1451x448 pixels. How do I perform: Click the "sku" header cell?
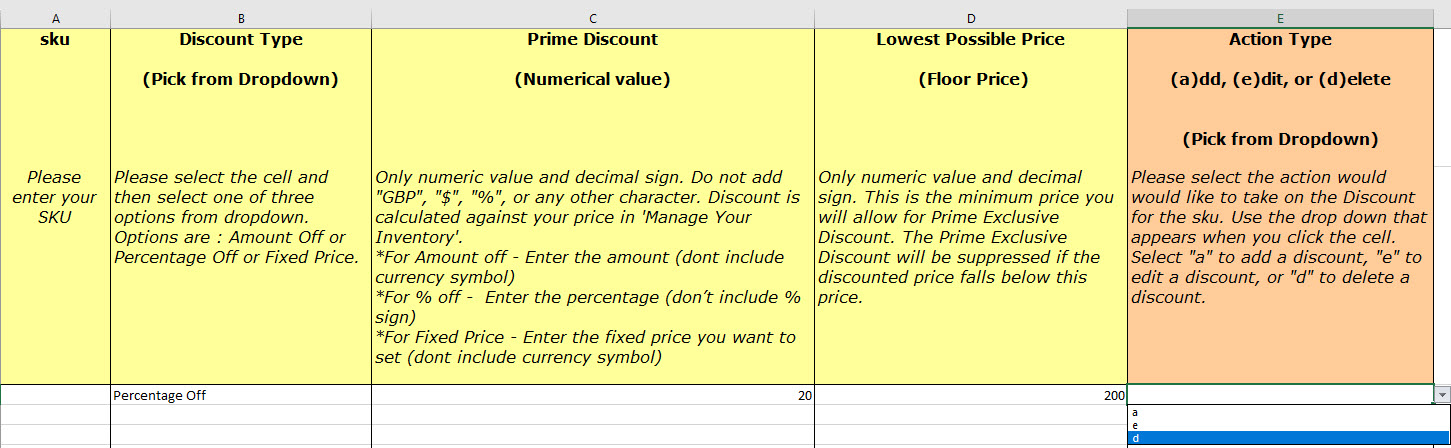point(55,205)
